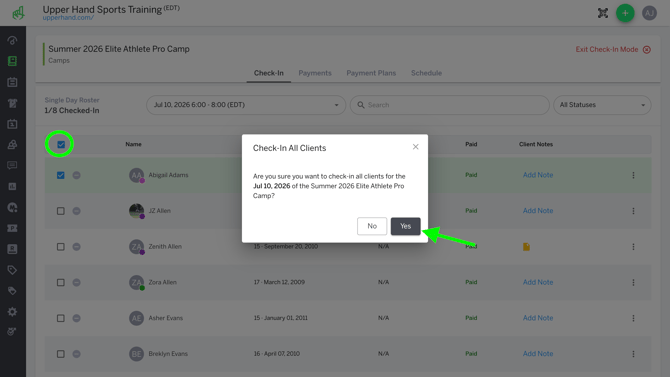Image resolution: width=670 pixels, height=377 pixels.
Task: Open the price tag icon in sidebar
Action: [x=12, y=270]
